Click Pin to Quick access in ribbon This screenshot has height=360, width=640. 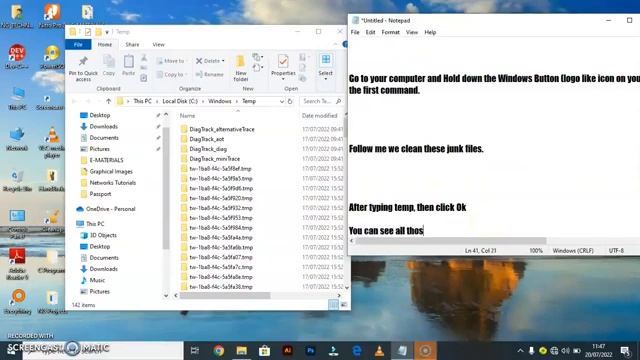coord(83,68)
